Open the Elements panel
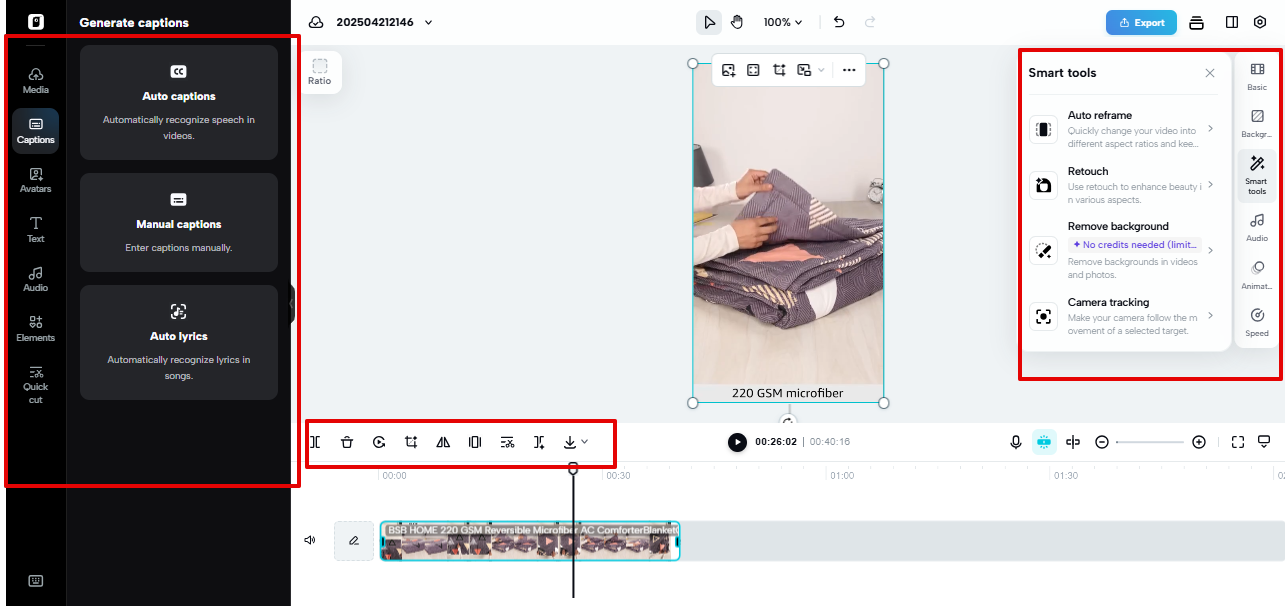Screen dimensions: 1288x606 (x=35, y=329)
